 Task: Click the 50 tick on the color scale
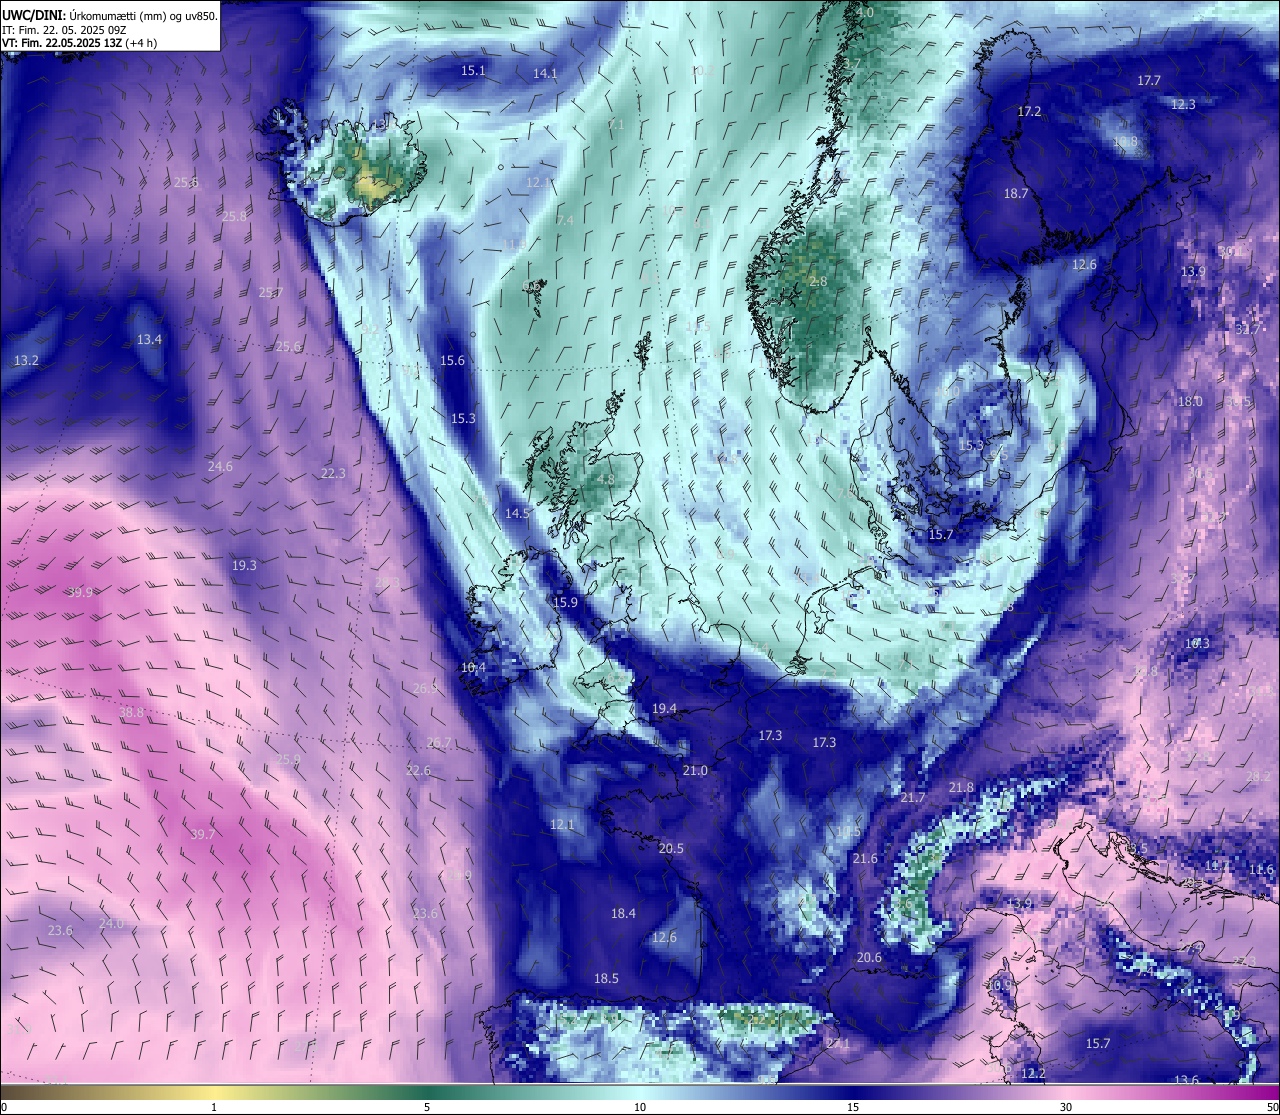(1272, 1107)
